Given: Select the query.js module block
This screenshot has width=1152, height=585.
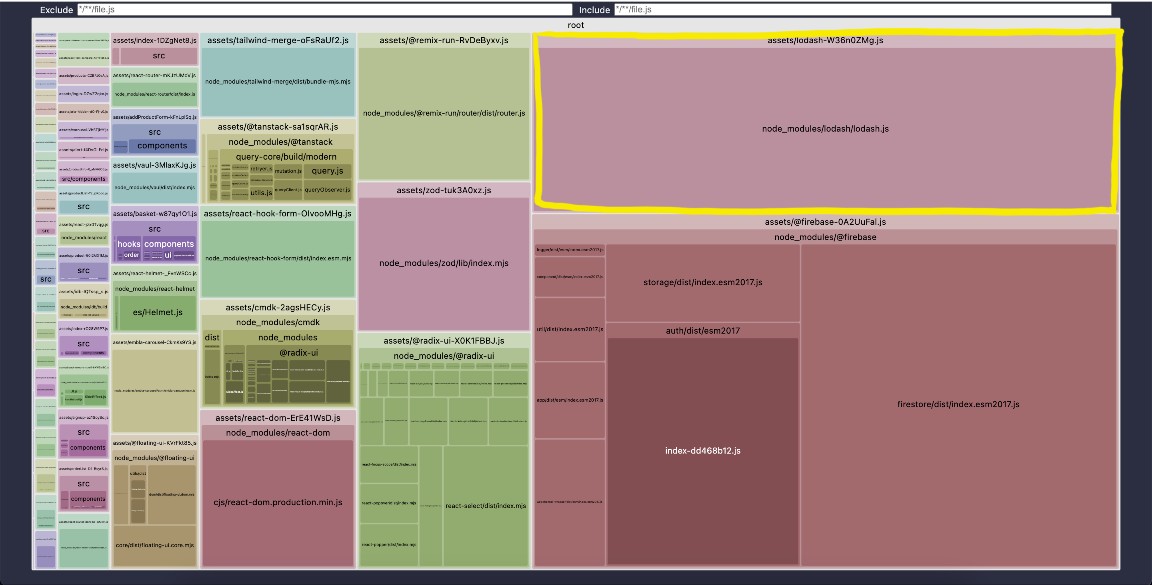Looking at the screenshot, I should (328, 171).
